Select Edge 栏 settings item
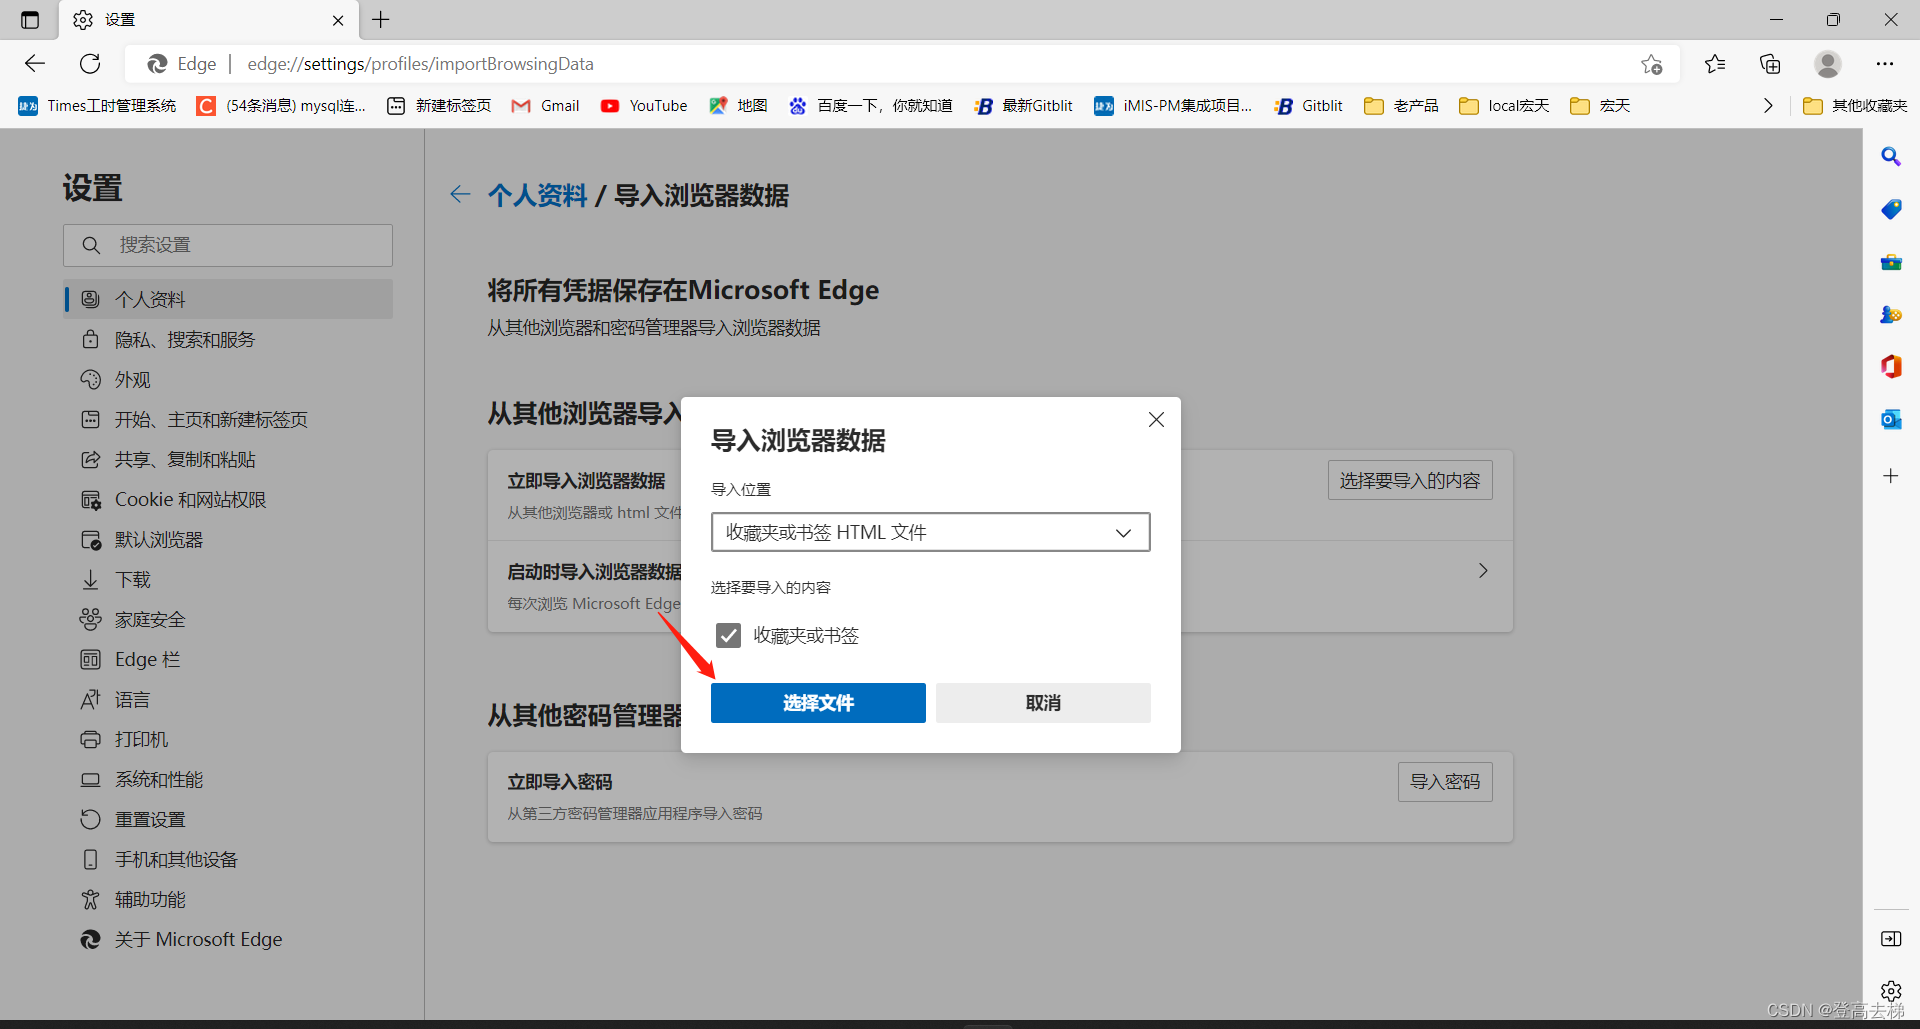 coord(228,660)
